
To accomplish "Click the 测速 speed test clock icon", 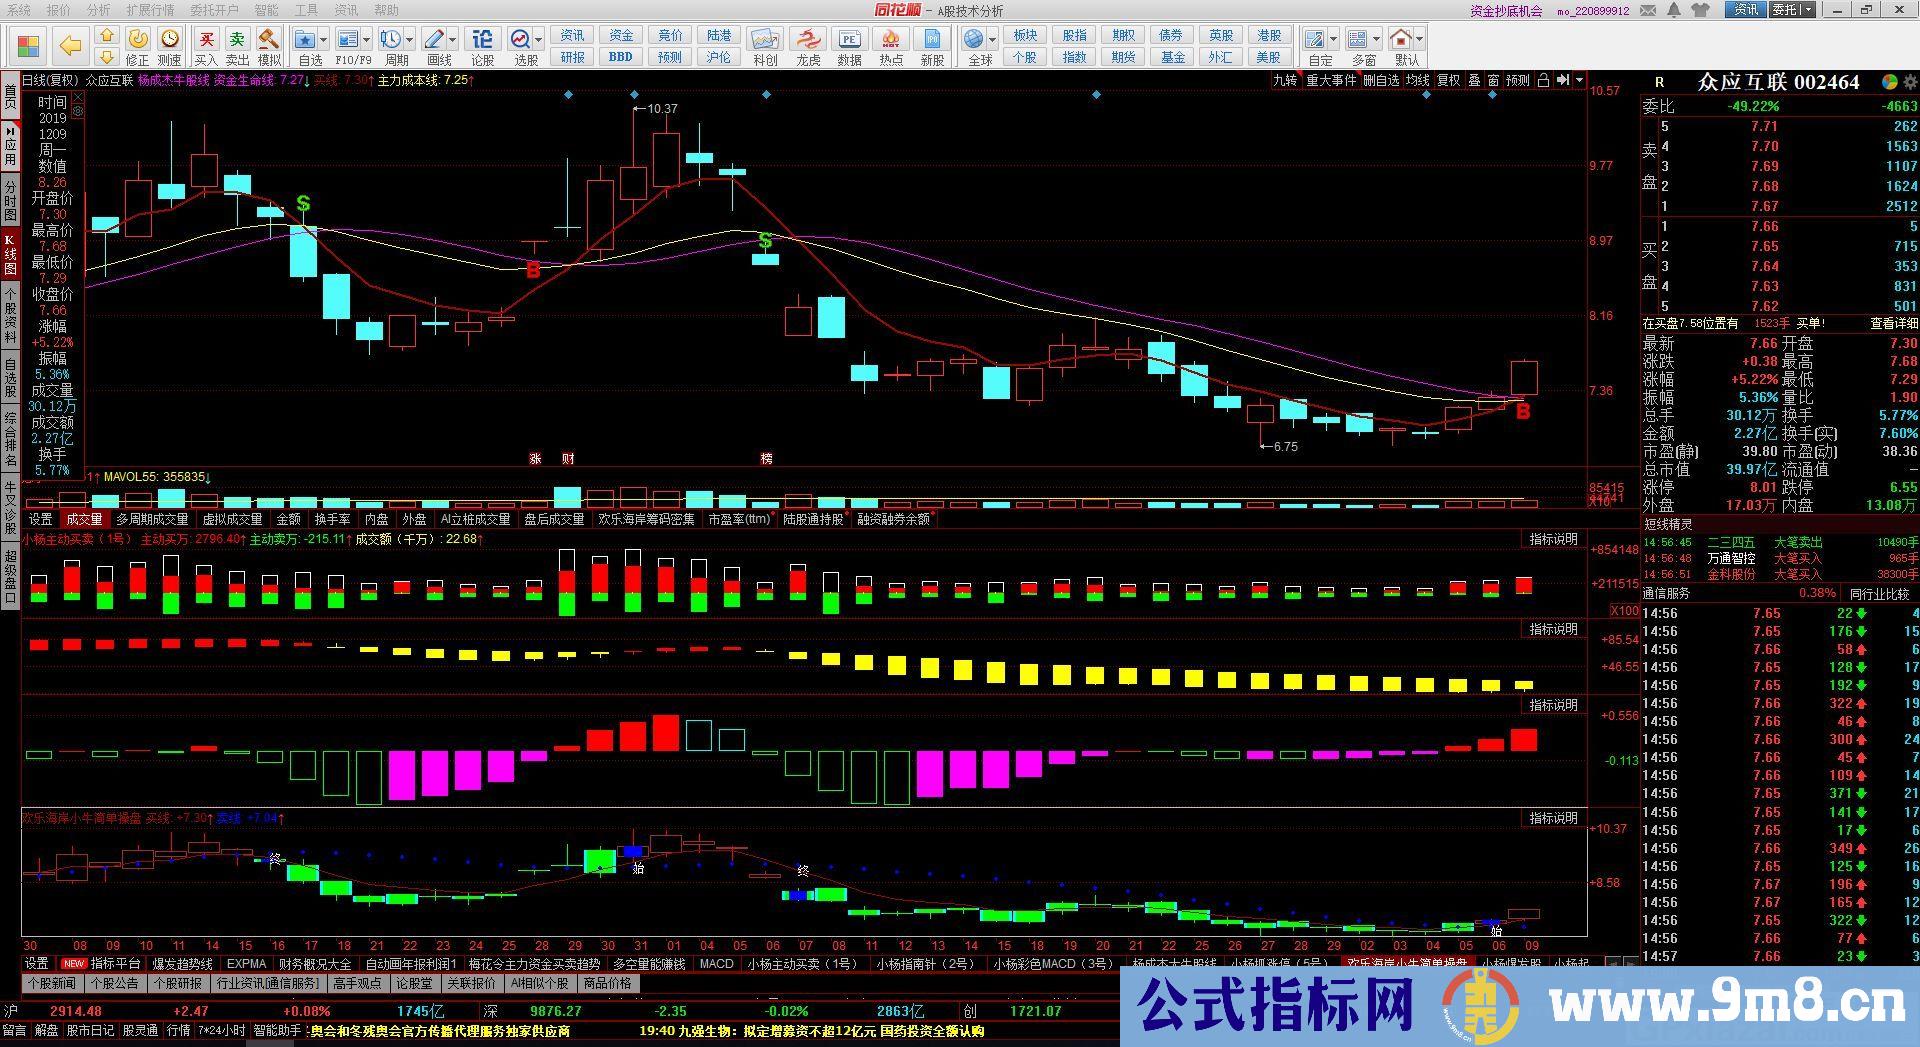I will click(170, 39).
